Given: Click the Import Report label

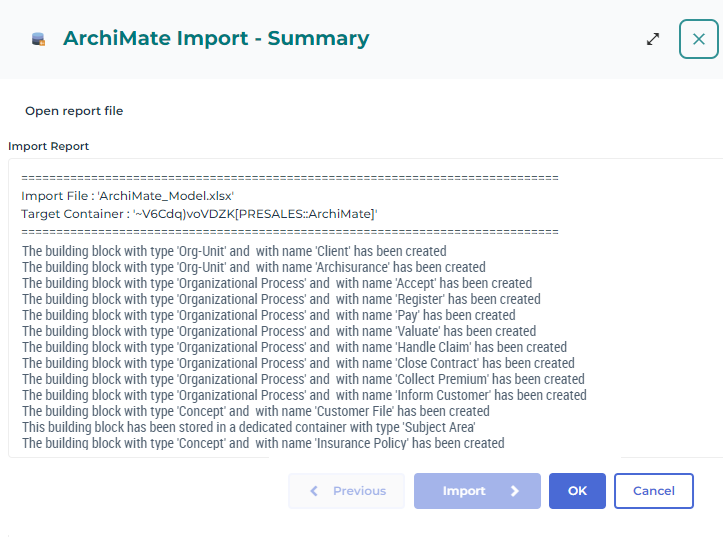Looking at the screenshot, I should [49, 146].
